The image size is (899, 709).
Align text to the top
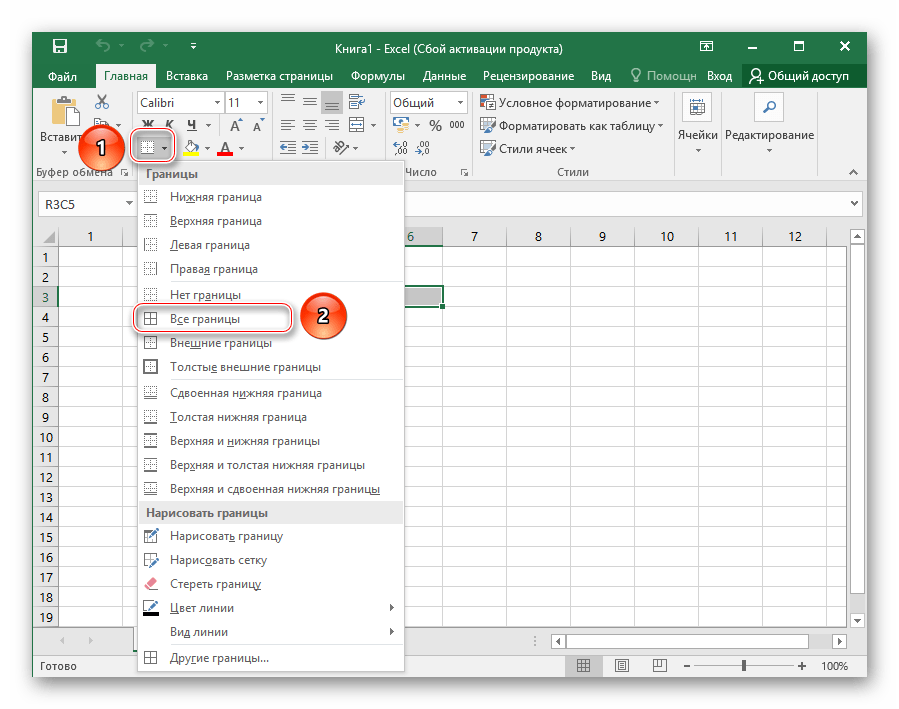coord(288,101)
